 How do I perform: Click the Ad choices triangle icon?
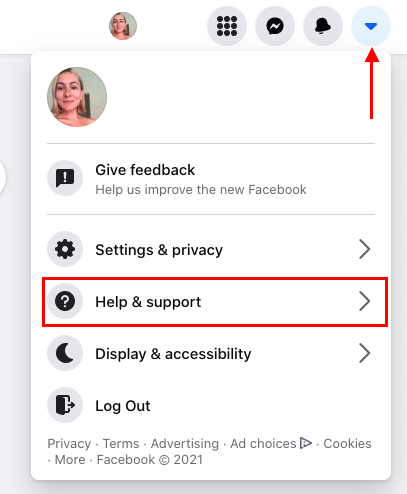click(306, 443)
